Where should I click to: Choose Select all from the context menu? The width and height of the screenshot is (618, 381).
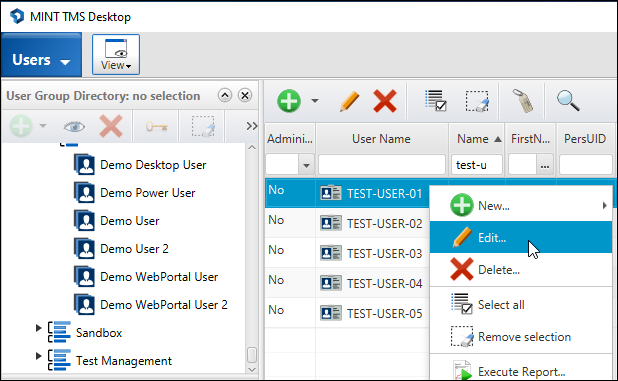(x=521, y=305)
